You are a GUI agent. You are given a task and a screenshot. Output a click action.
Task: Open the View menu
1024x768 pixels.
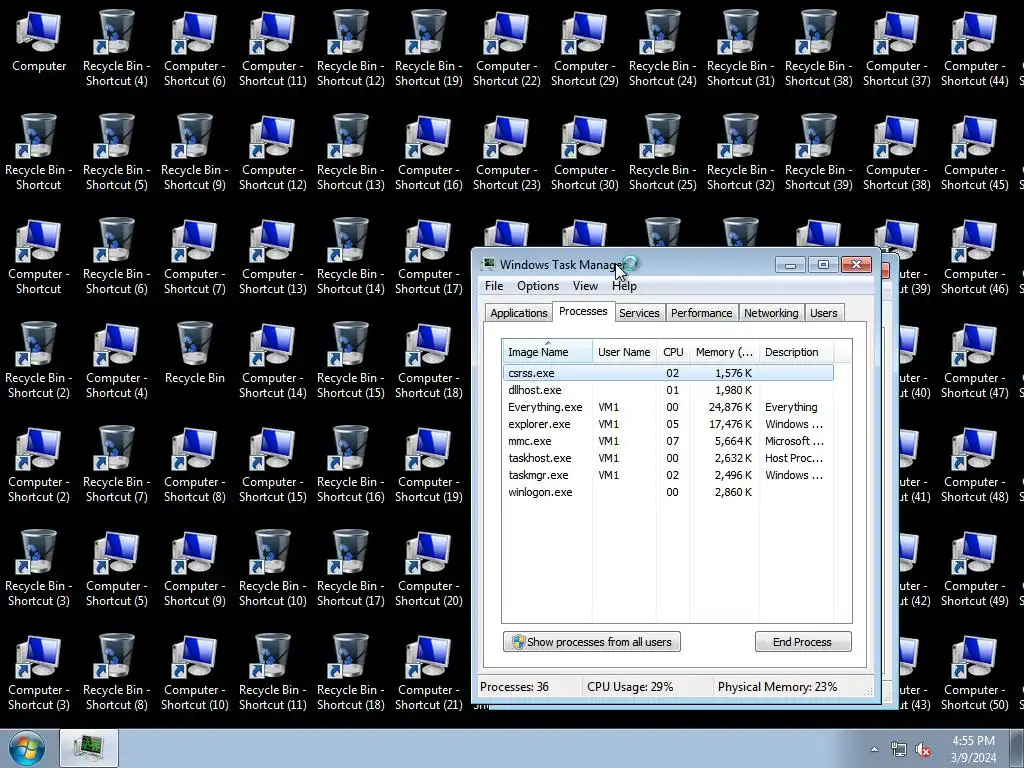pos(585,286)
